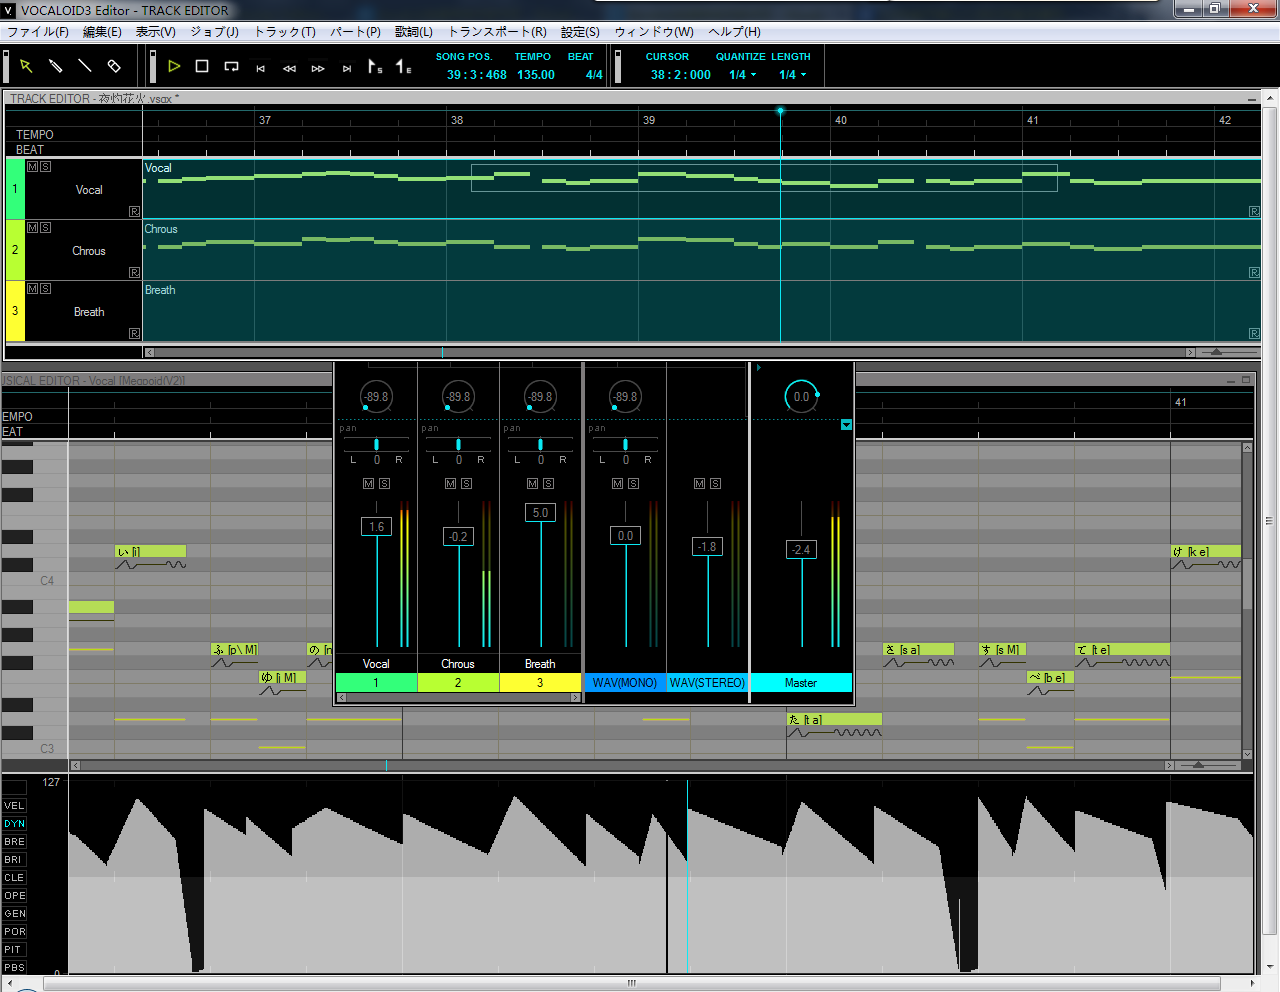Show the VEL control parameter
The image size is (1280, 992).
[15, 806]
